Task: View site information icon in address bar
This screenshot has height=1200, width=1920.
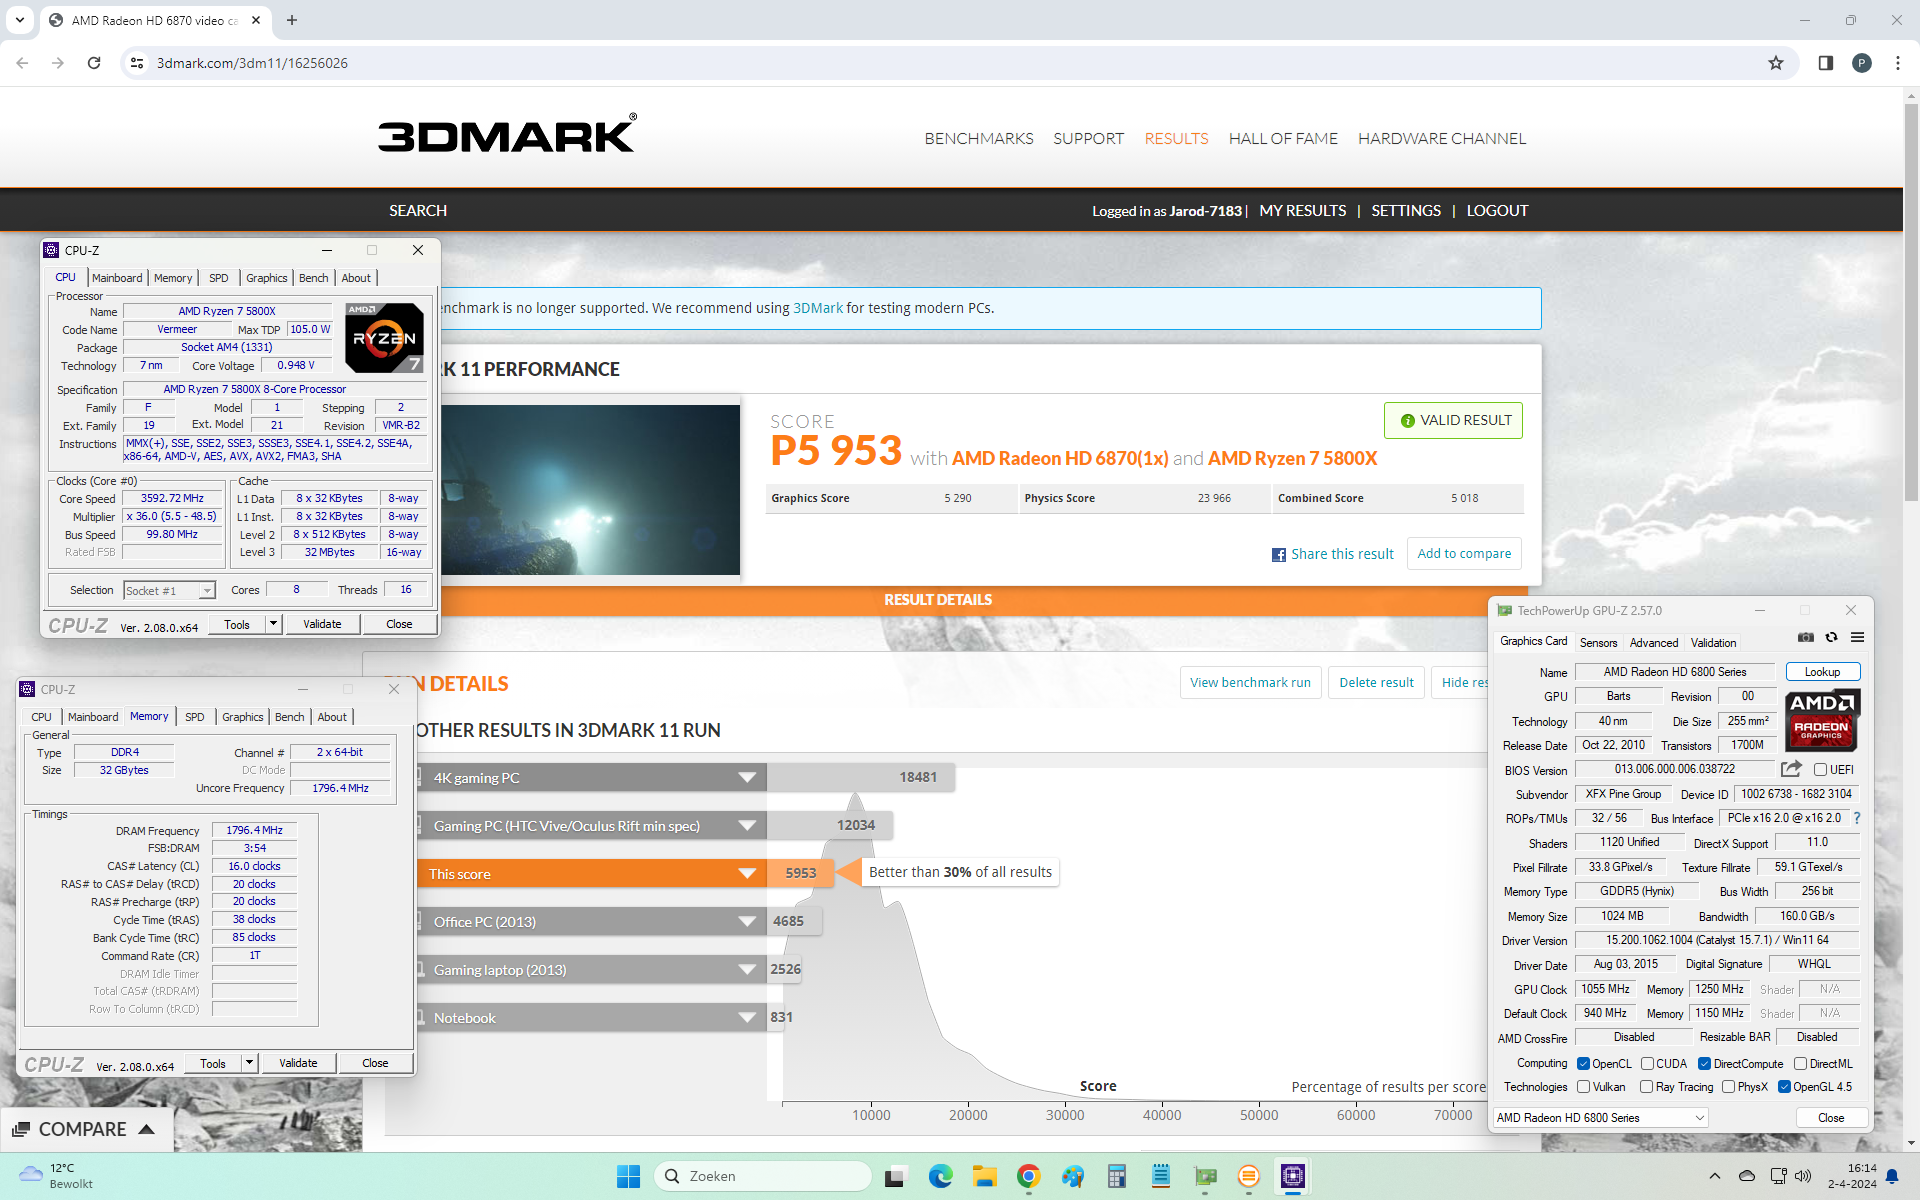Action: click(x=137, y=63)
